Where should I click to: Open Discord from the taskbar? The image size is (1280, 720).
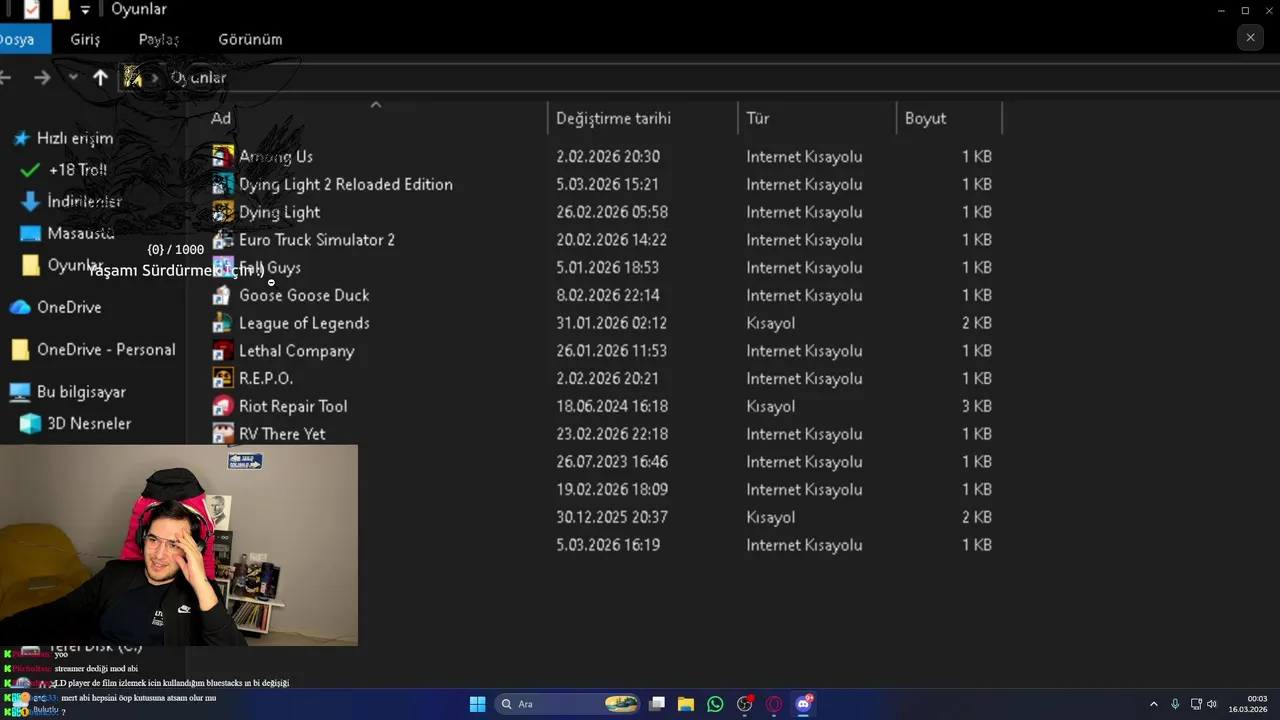pos(803,704)
